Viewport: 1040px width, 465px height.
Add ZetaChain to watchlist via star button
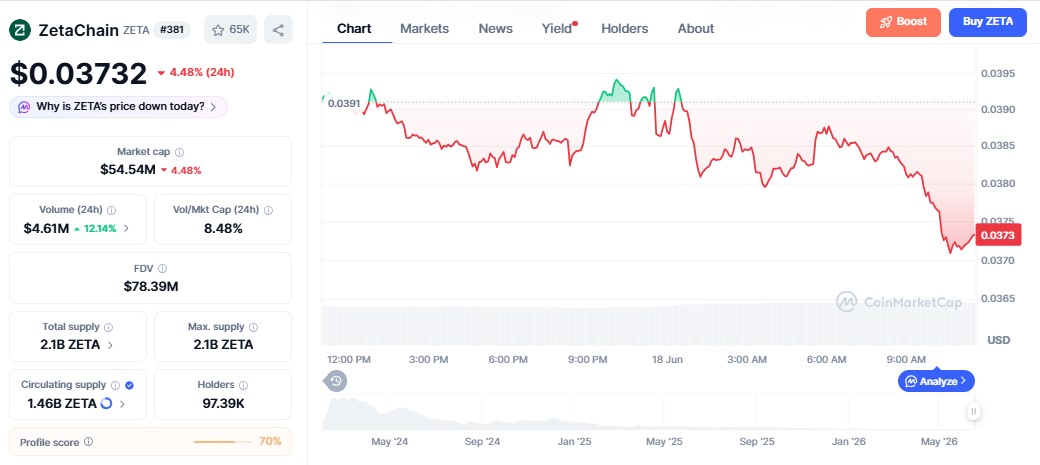[230, 30]
